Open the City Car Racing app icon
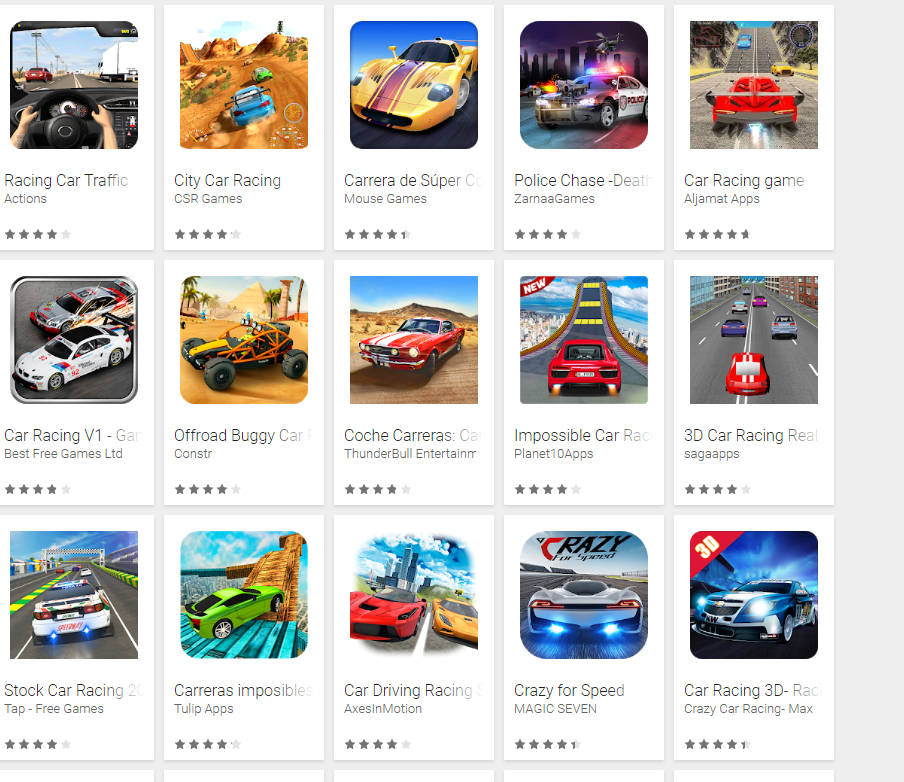The width and height of the screenshot is (904, 782). point(244,85)
